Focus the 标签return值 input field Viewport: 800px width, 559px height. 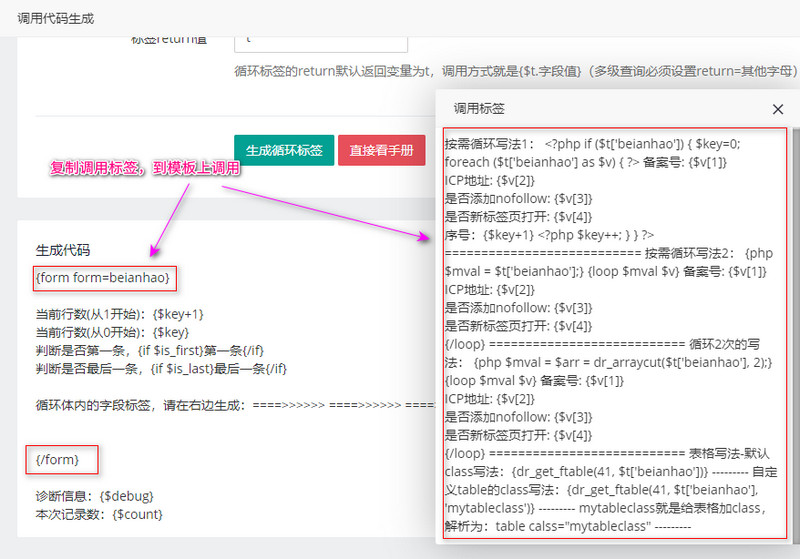(x=320, y=39)
